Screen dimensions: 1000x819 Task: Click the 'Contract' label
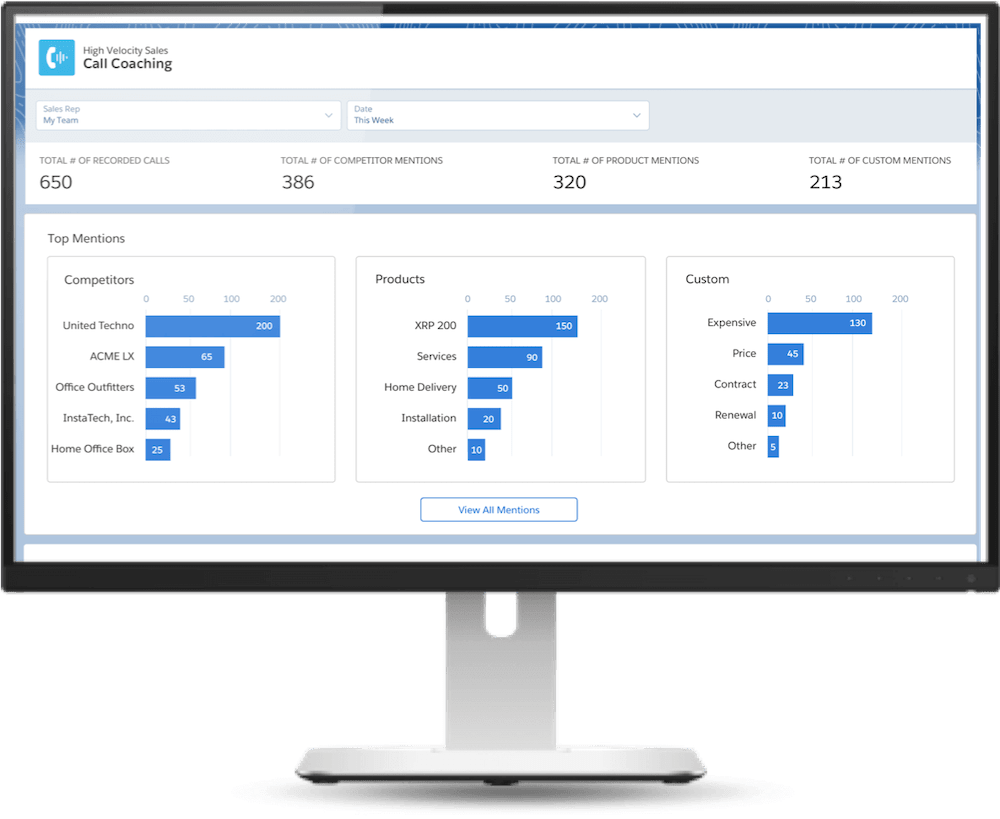[735, 384]
